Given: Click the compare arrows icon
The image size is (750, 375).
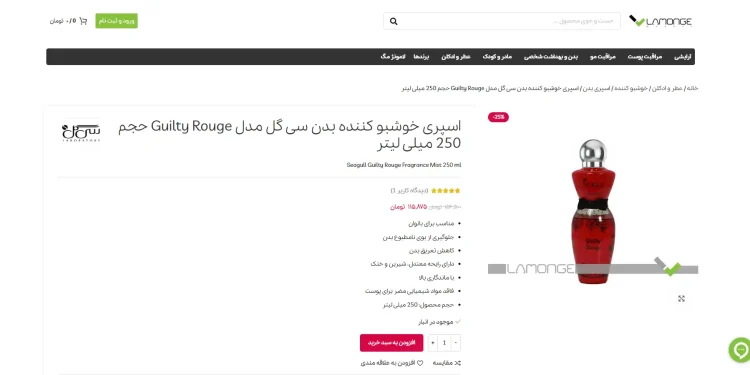Looking at the screenshot, I should pos(458,363).
